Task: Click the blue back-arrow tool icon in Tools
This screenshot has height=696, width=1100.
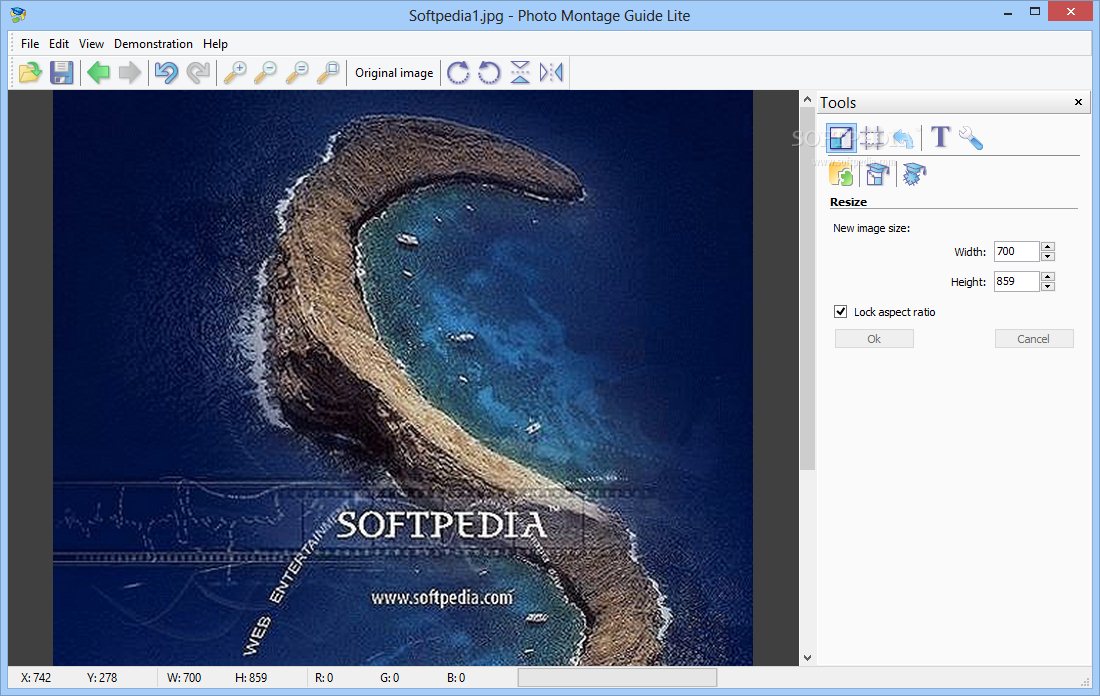Action: click(x=903, y=138)
